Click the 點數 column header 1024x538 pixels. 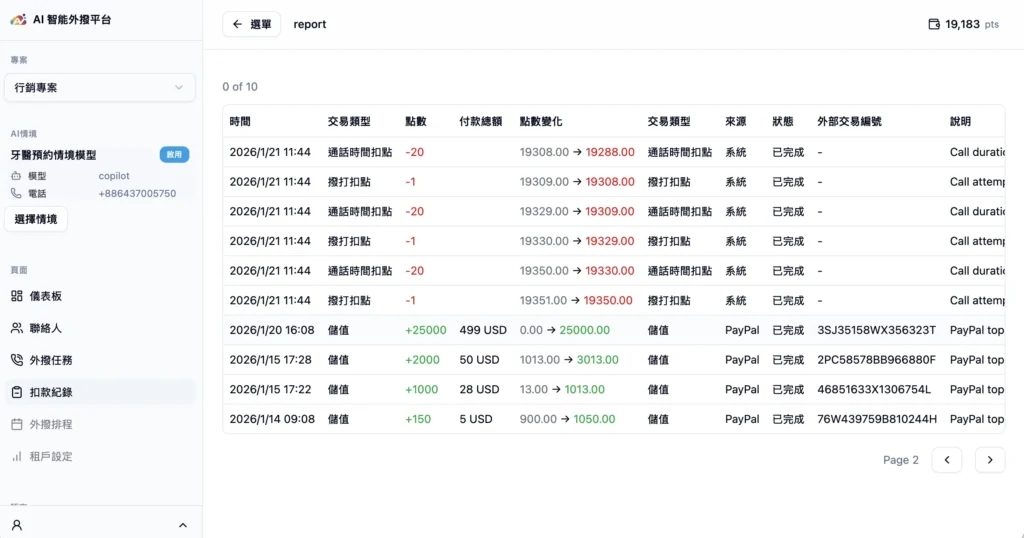(x=416, y=121)
